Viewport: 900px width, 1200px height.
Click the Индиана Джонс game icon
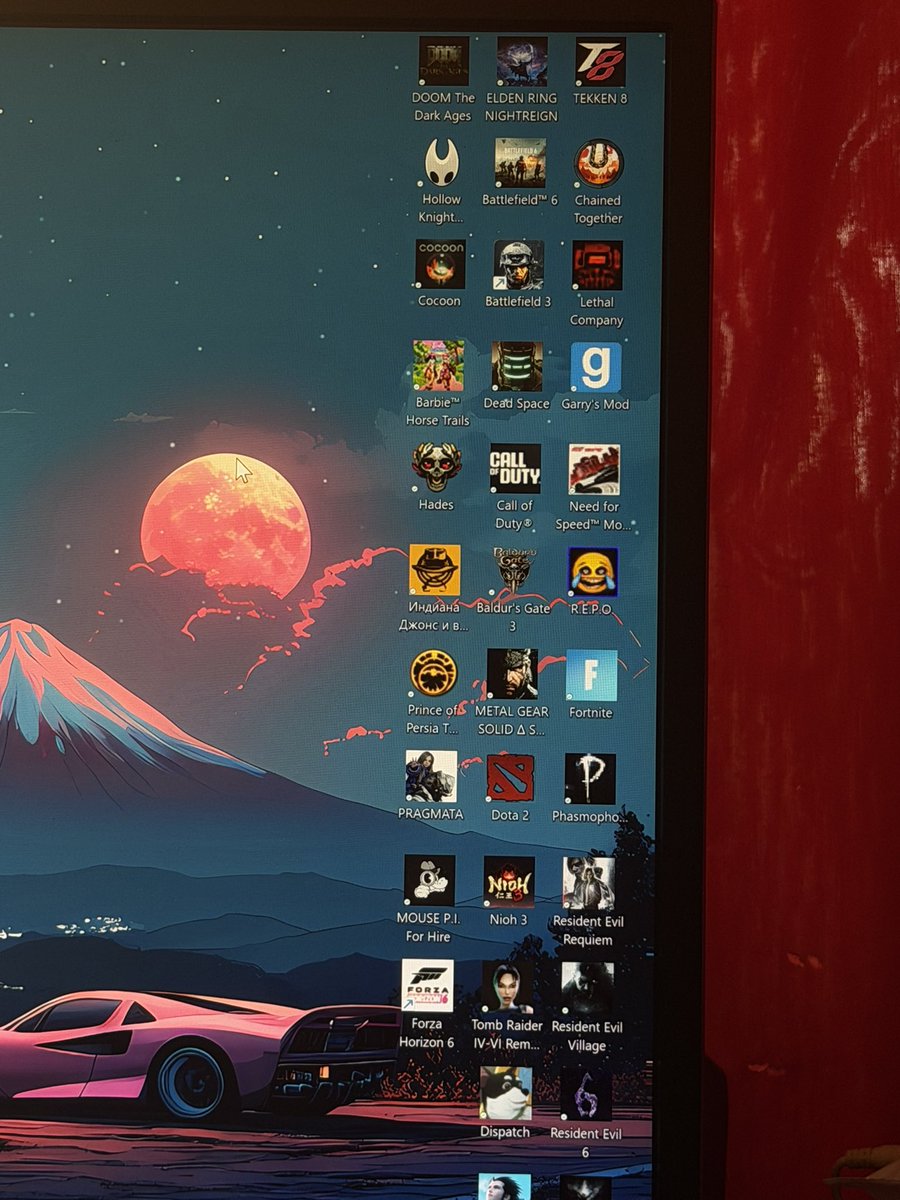point(435,570)
